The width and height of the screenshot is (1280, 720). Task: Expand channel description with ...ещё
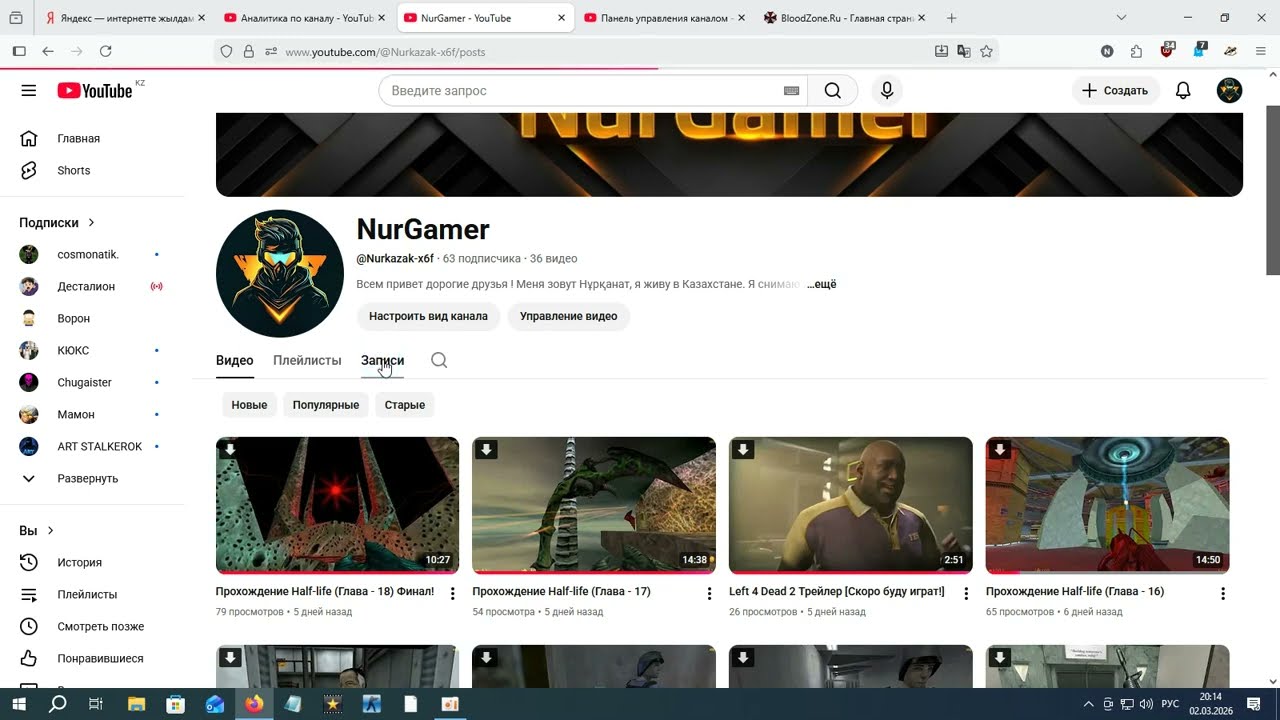point(822,285)
